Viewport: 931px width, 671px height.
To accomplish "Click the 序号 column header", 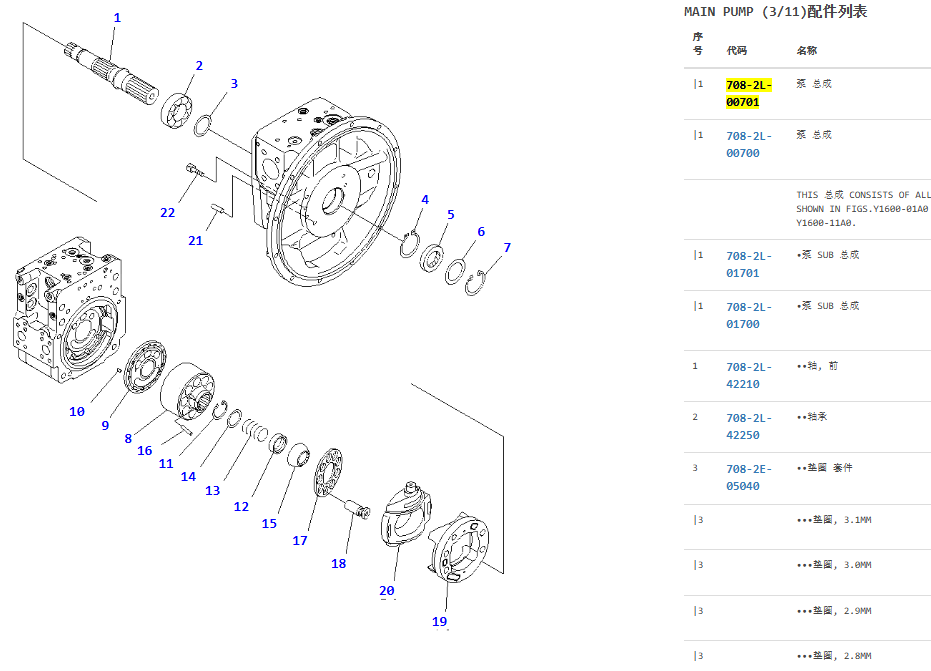I will [x=698, y=43].
